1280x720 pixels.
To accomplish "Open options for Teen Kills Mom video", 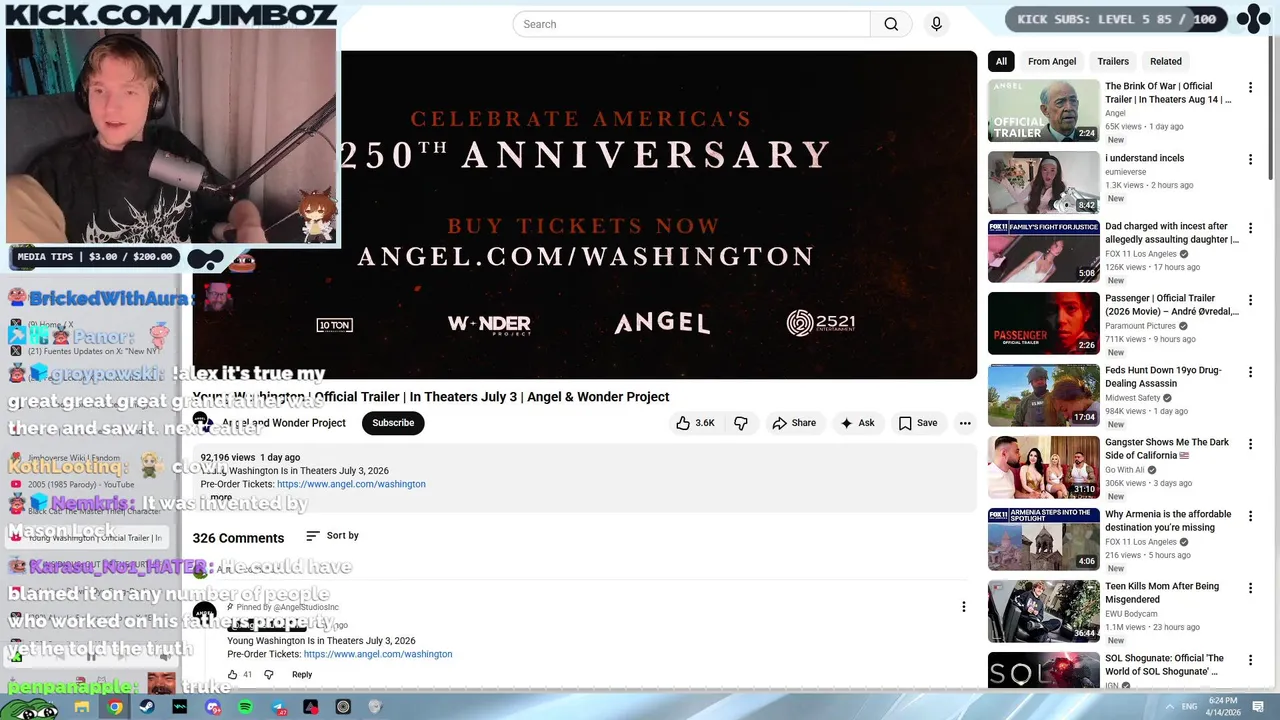I will [x=1250, y=588].
